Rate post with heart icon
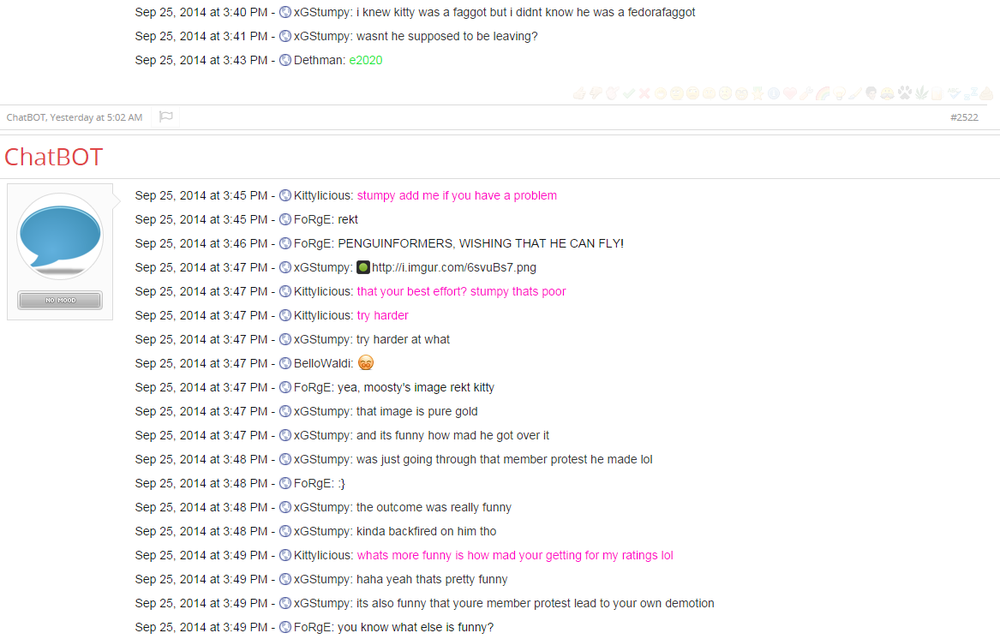 coord(790,94)
